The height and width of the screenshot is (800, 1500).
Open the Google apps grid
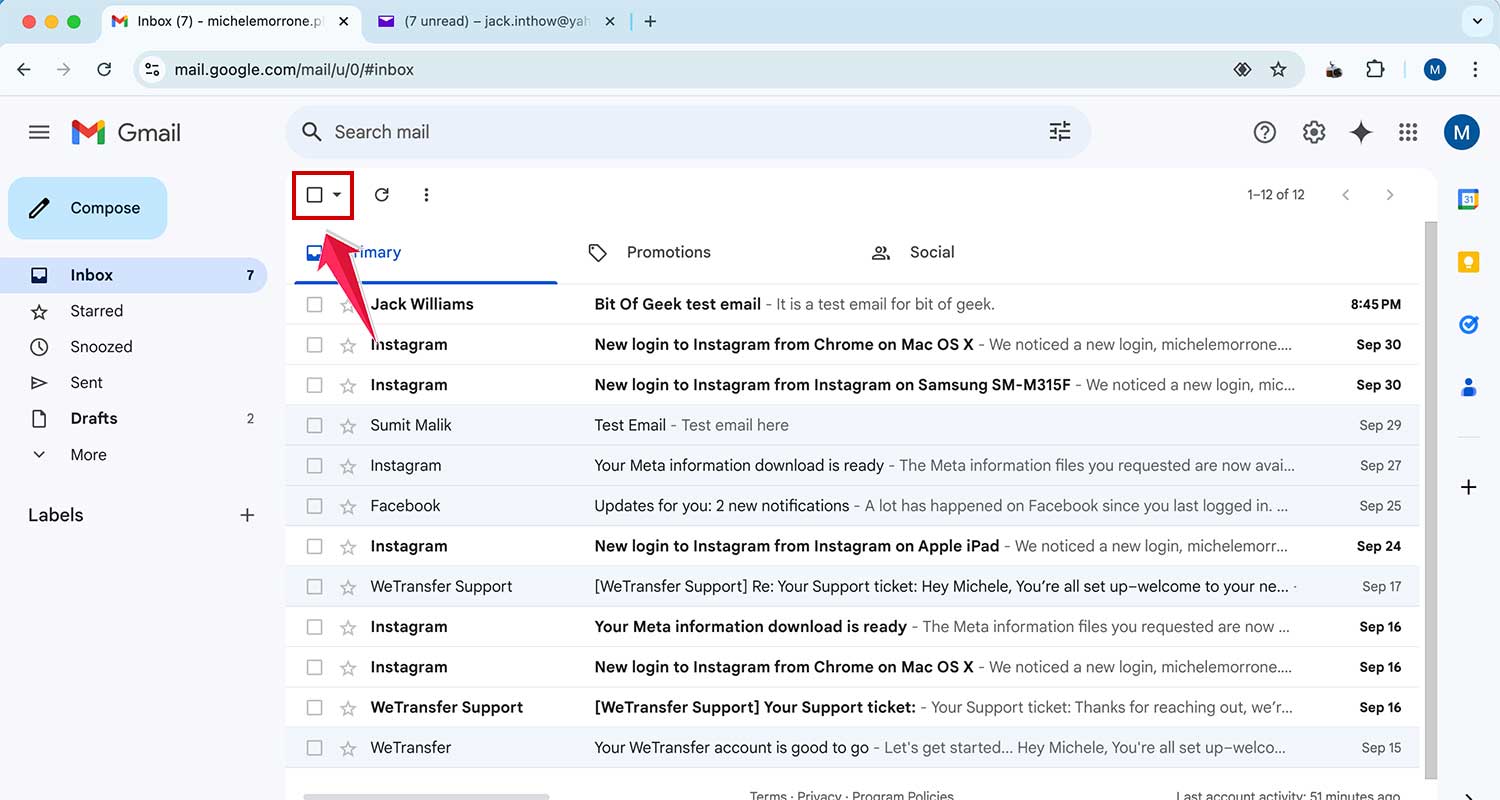[x=1408, y=131]
